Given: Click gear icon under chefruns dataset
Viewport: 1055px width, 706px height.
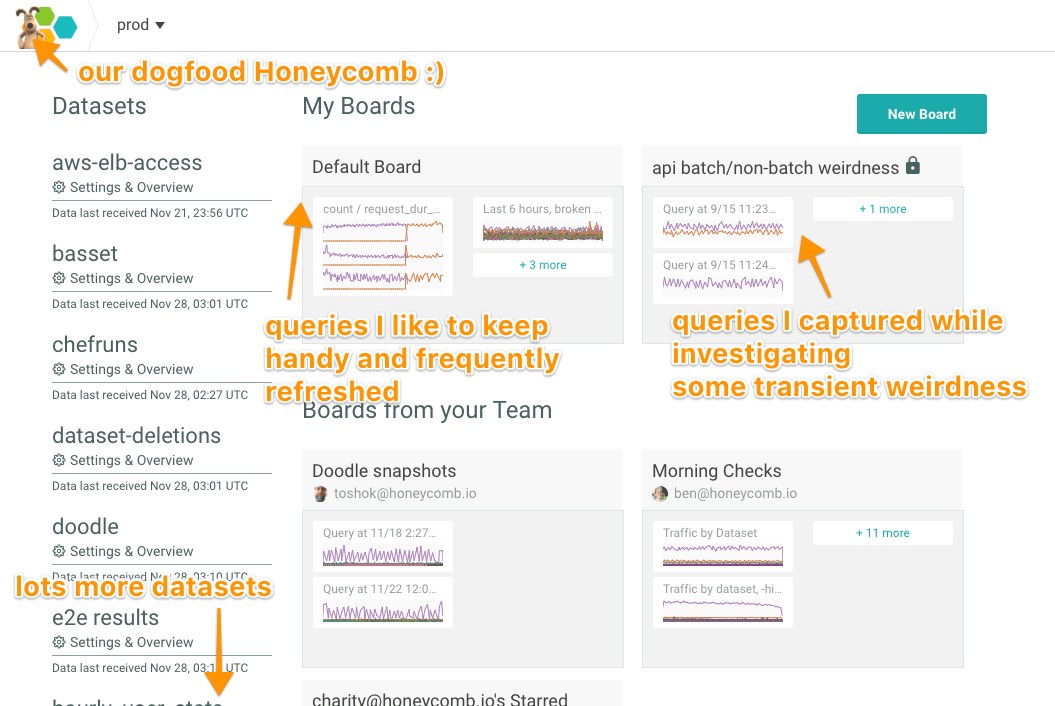Looking at the screenshot, I should pyautogui.click(x=59, y=370).
